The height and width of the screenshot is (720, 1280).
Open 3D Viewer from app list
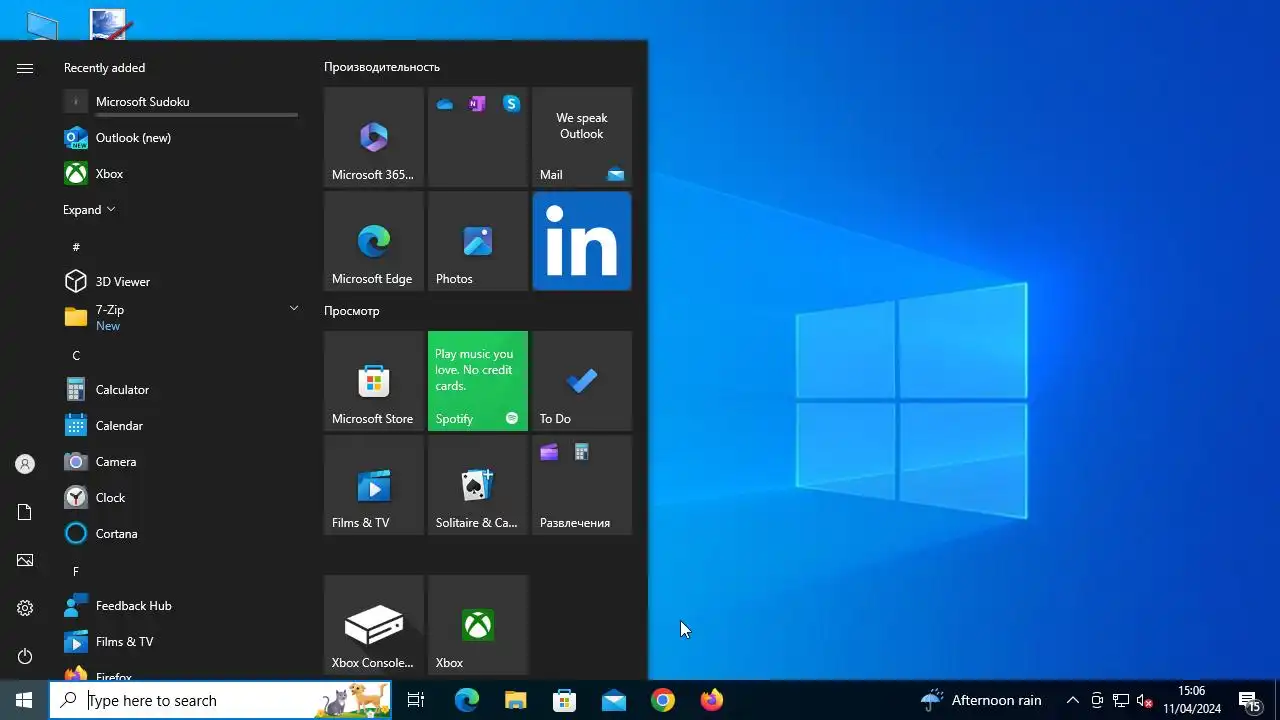click(182, 282)
